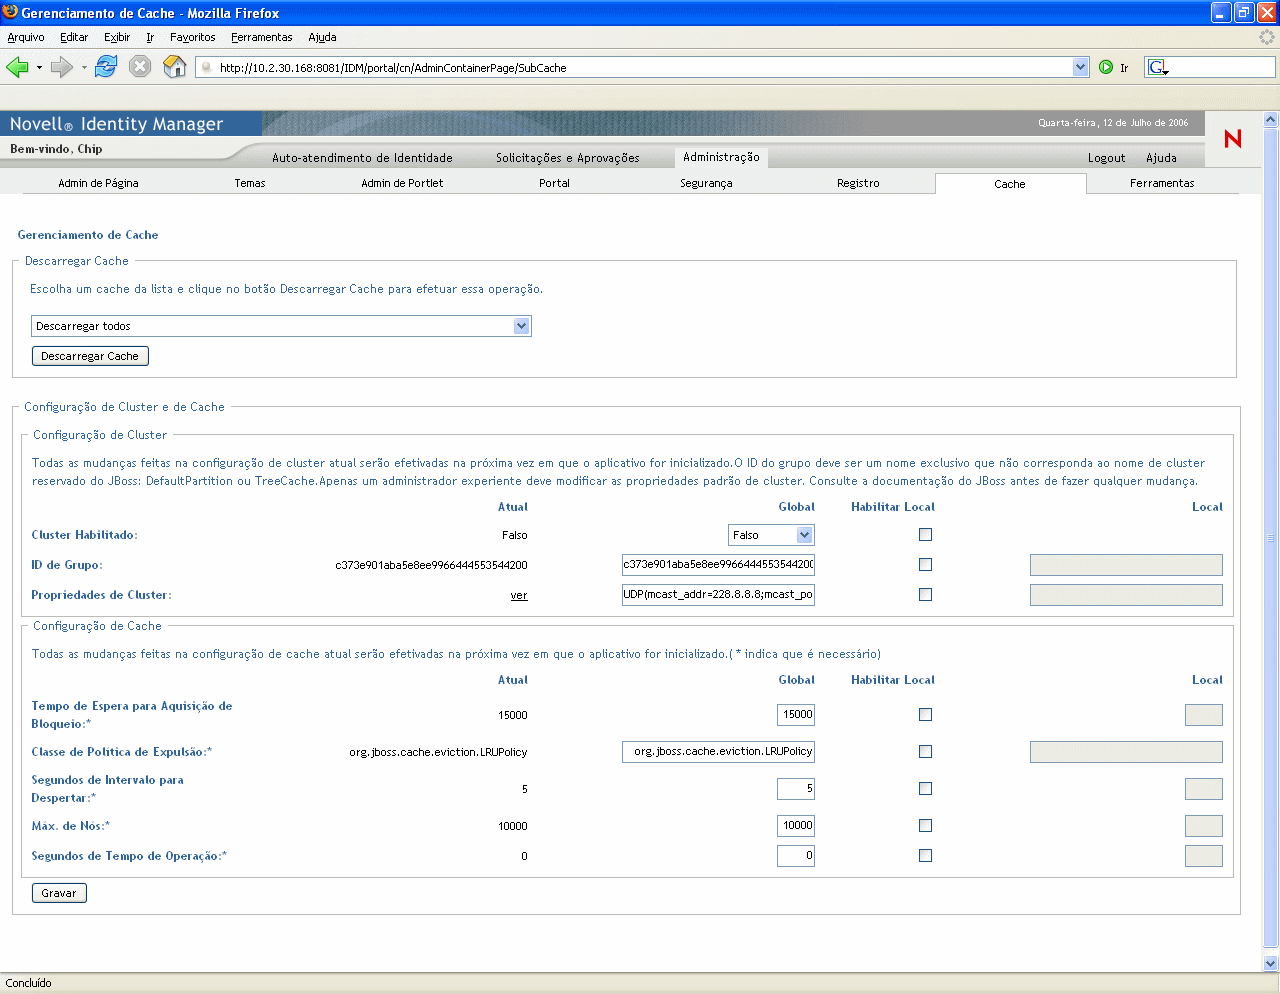Enable local for Segundos de Intervalo
This screenshot has width=1280, height=994.
[x=925, y=789]
